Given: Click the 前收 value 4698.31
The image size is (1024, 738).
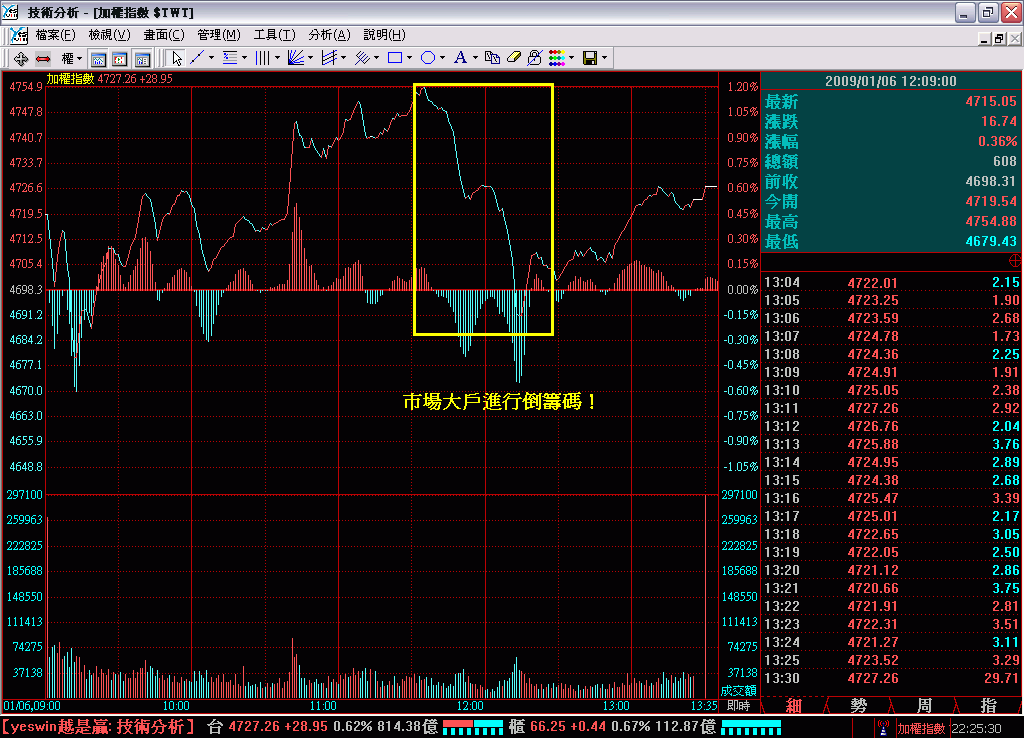Looking at the screenshot, I should click(991, 182).
